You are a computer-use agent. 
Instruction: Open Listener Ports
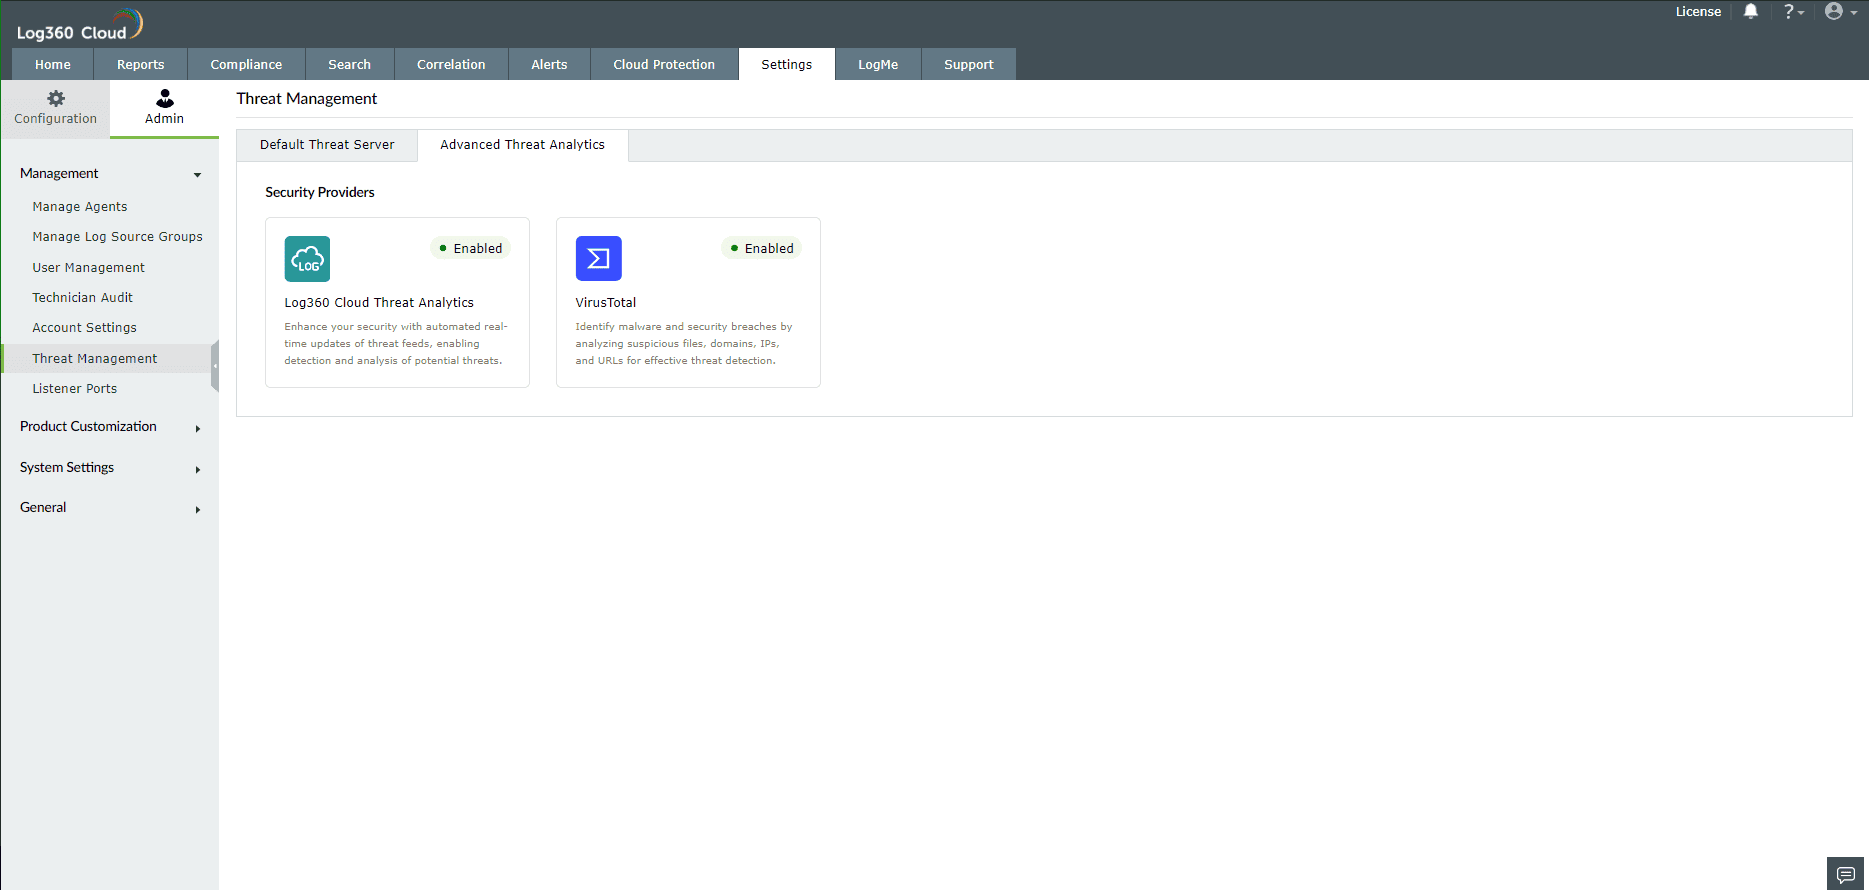coord(74,389)
